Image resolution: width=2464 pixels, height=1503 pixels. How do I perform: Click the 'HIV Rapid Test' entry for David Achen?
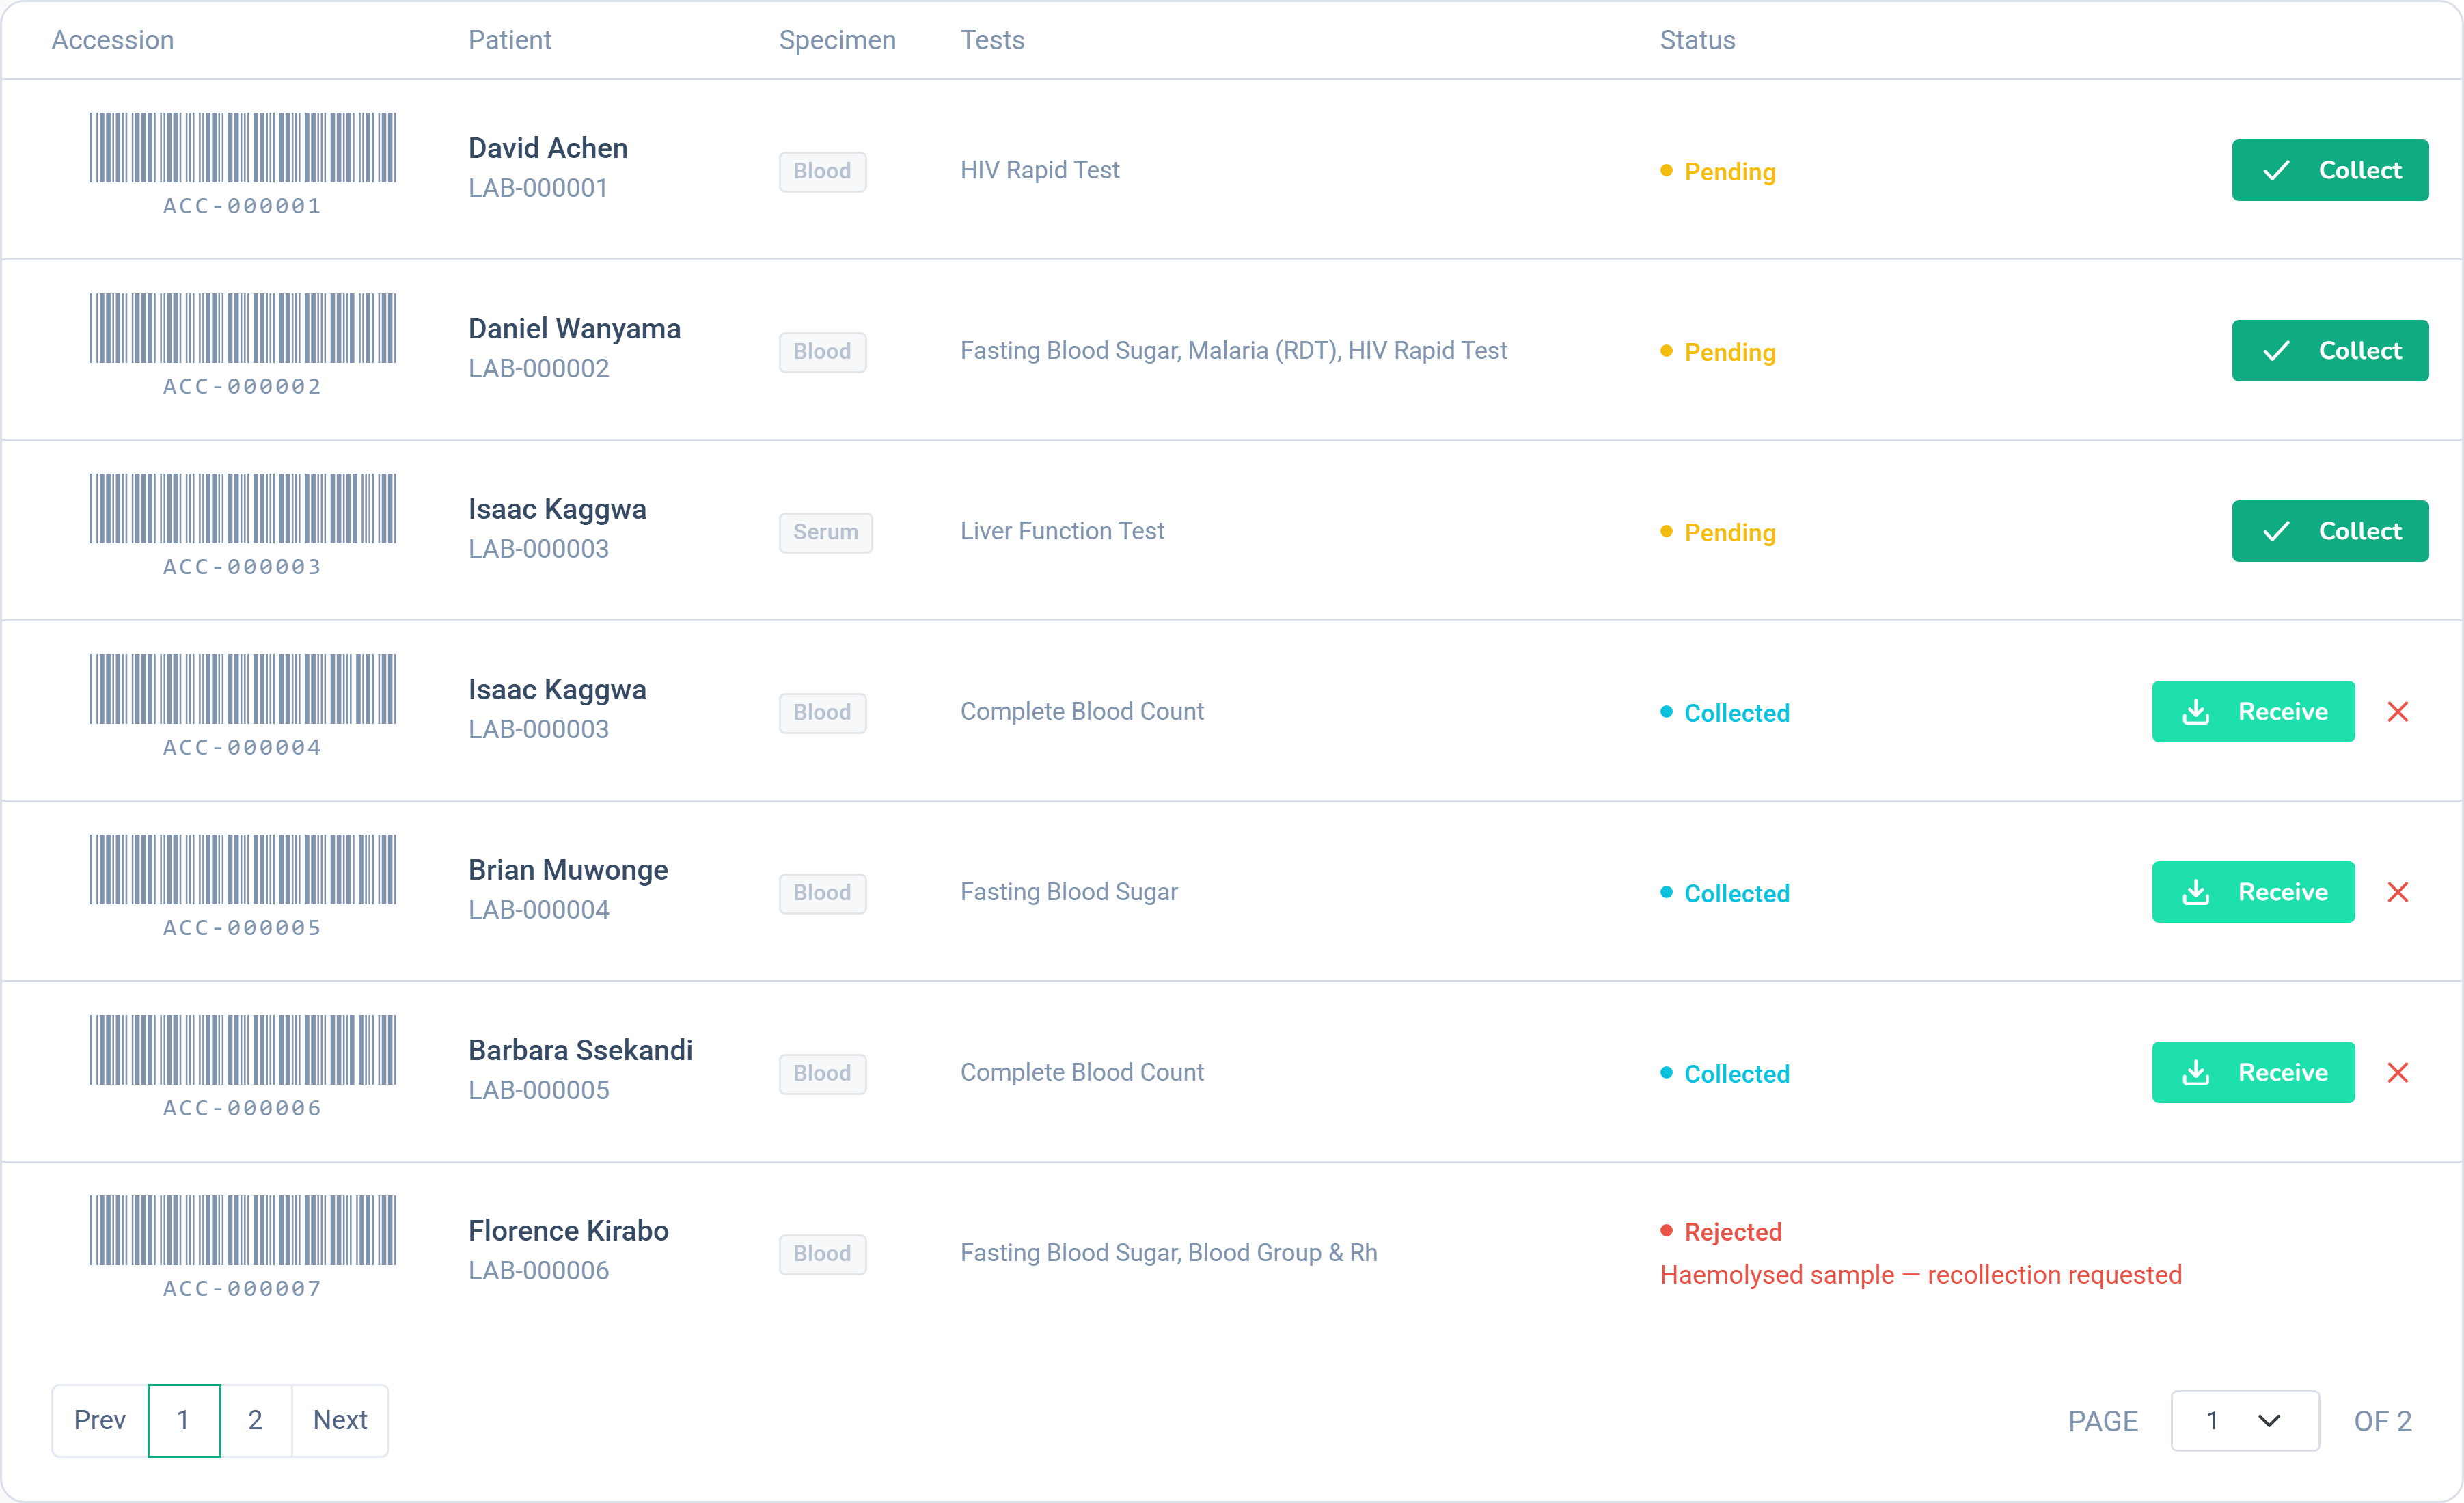tap(1039, 170)
